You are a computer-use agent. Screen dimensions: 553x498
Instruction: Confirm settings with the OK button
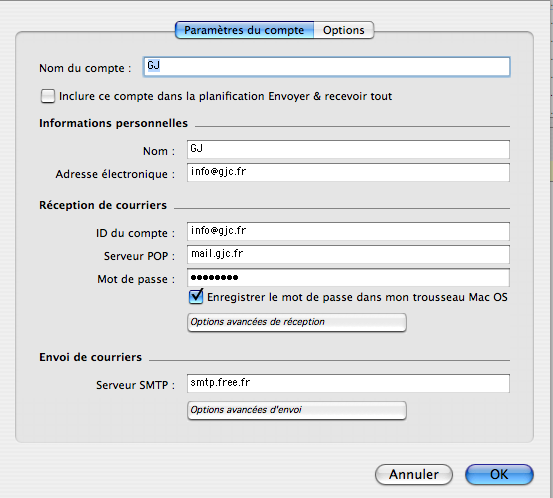pos(499,474)
